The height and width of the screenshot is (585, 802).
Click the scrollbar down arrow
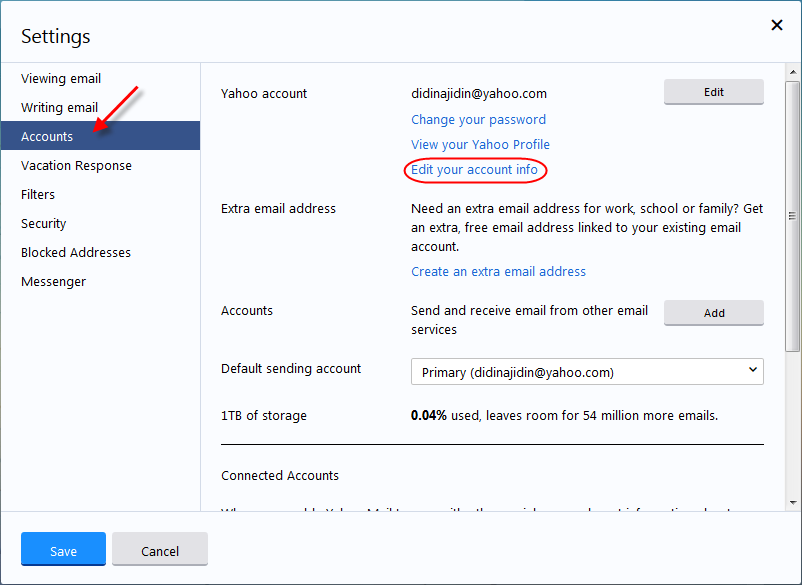(793, 503)
